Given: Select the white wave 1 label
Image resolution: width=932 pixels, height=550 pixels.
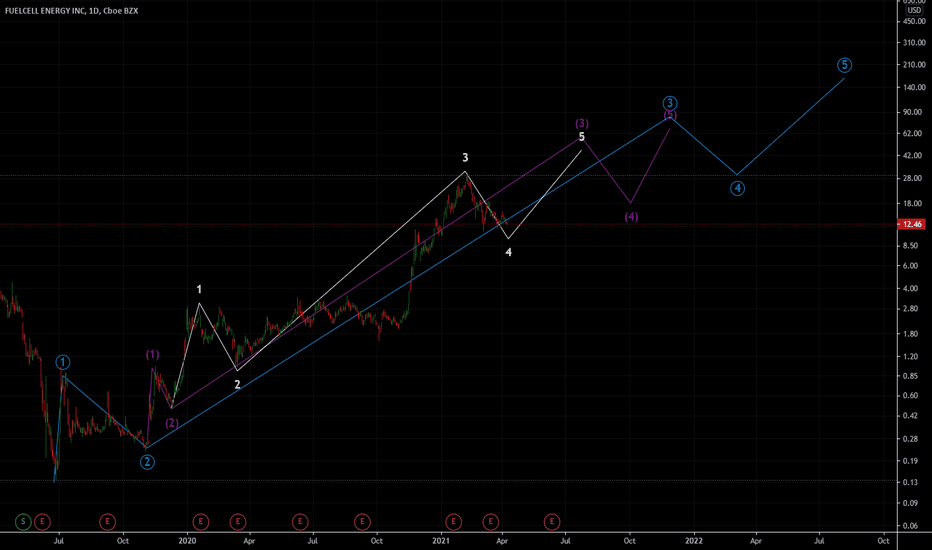Looking at the screenshot, I should (199, 289).
